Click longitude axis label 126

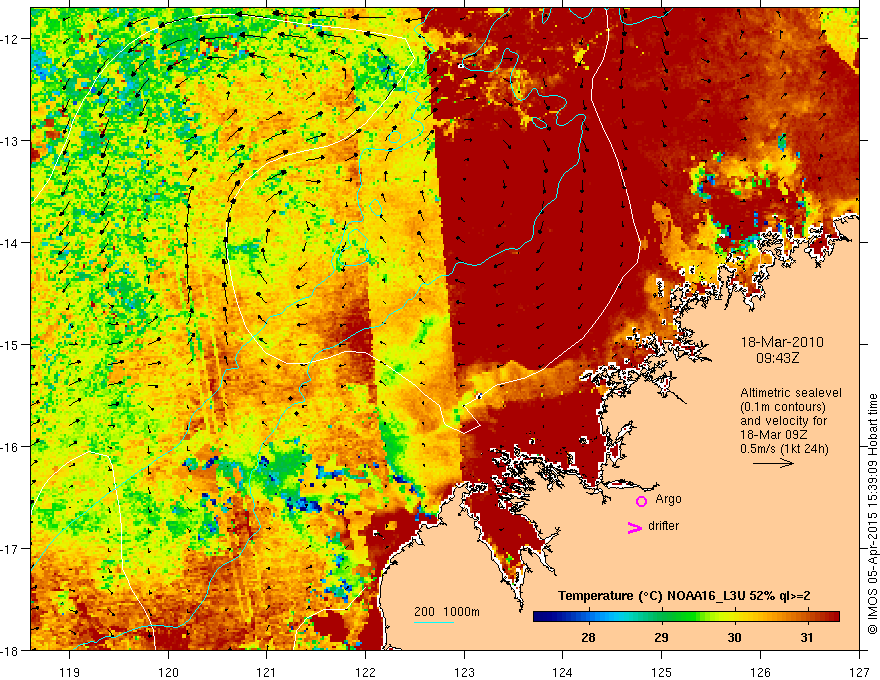pyautogui.click(x=760, y=672)
